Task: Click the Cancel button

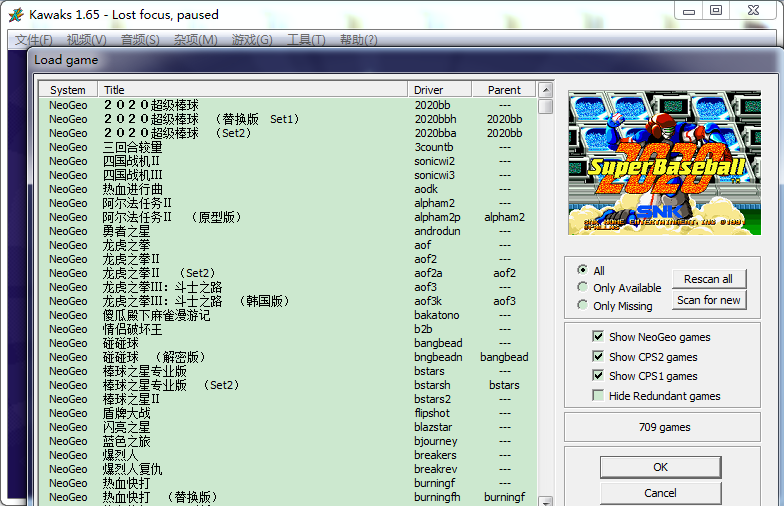Action: coord(660,493)
